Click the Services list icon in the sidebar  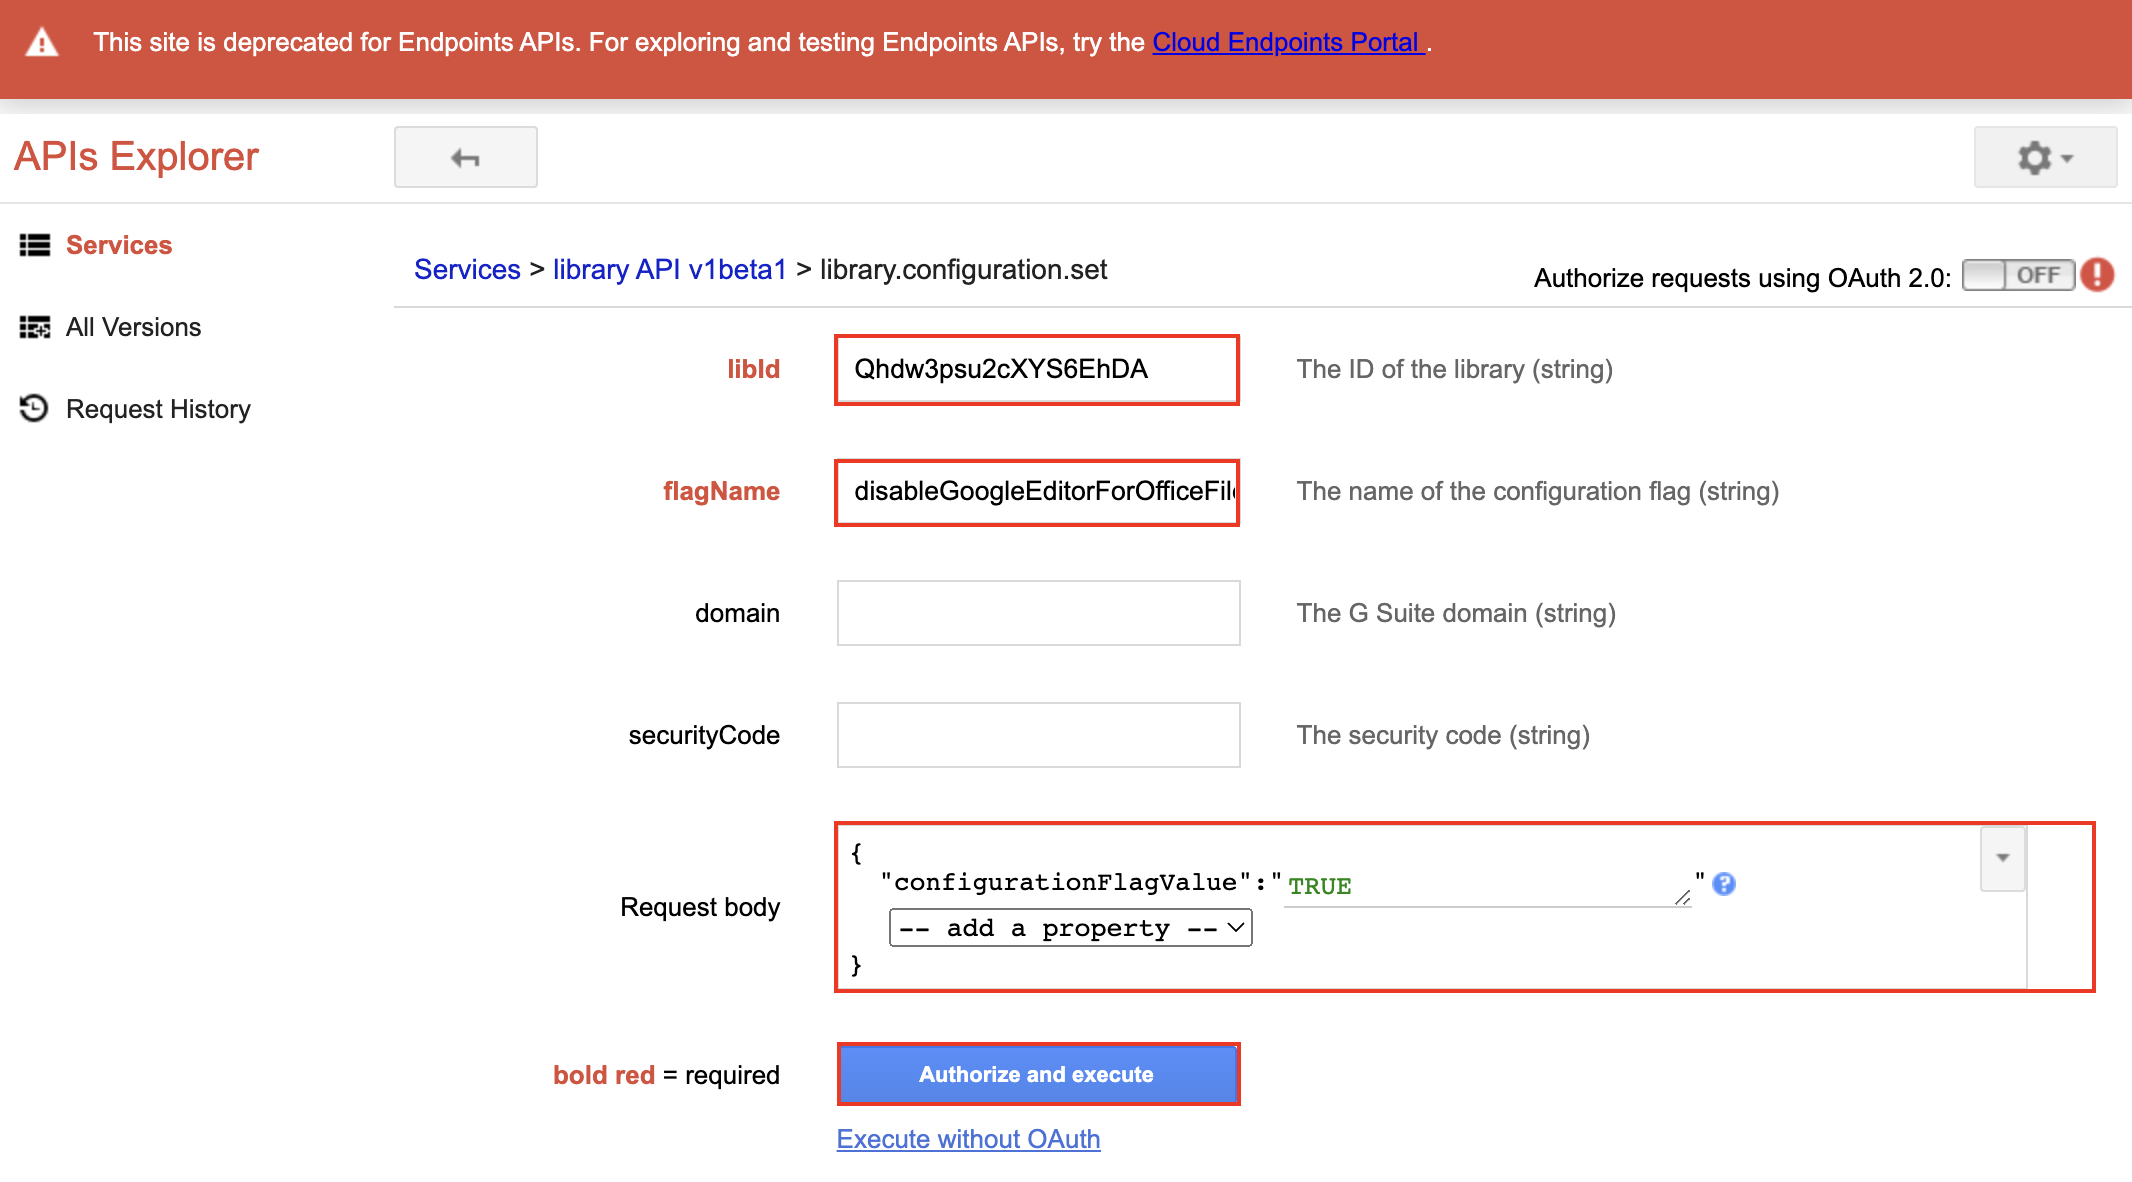pyautogui.click(x=33, y=245)
